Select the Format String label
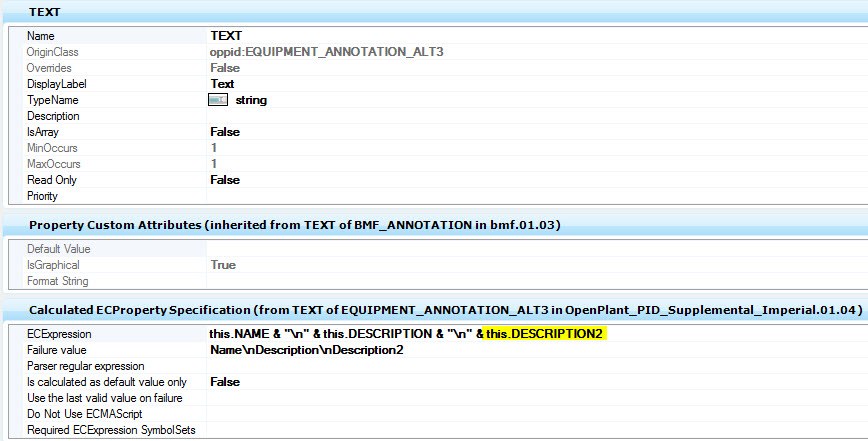The image size is (868, 441). pyautogui.click(x=58, y=281)
